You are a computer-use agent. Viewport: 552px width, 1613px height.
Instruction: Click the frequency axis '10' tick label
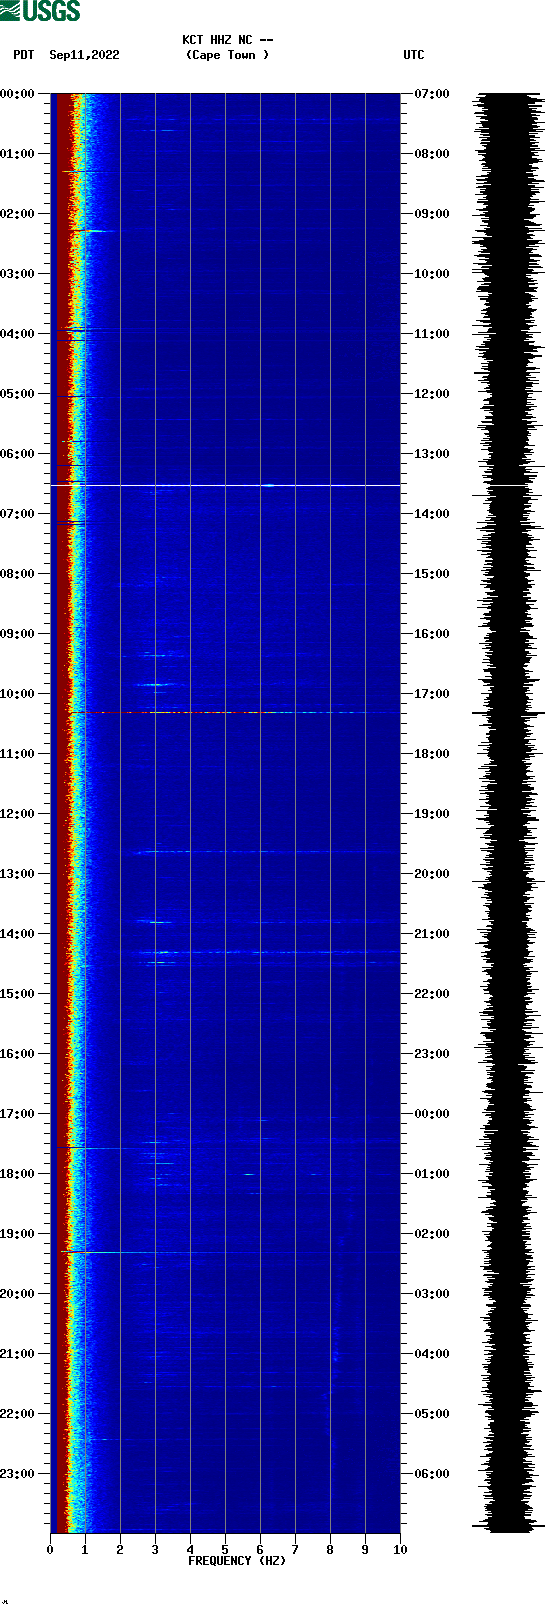[400, 1550]
